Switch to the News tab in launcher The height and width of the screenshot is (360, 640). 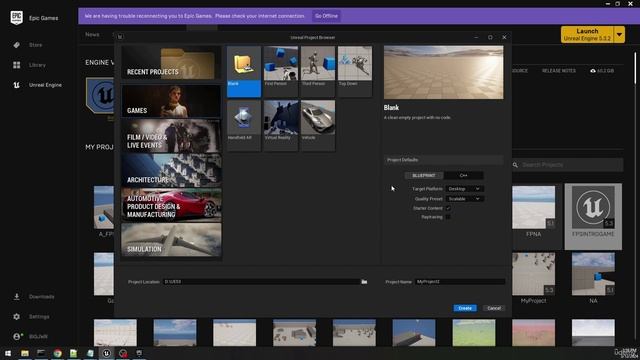(x=92, y=35)
